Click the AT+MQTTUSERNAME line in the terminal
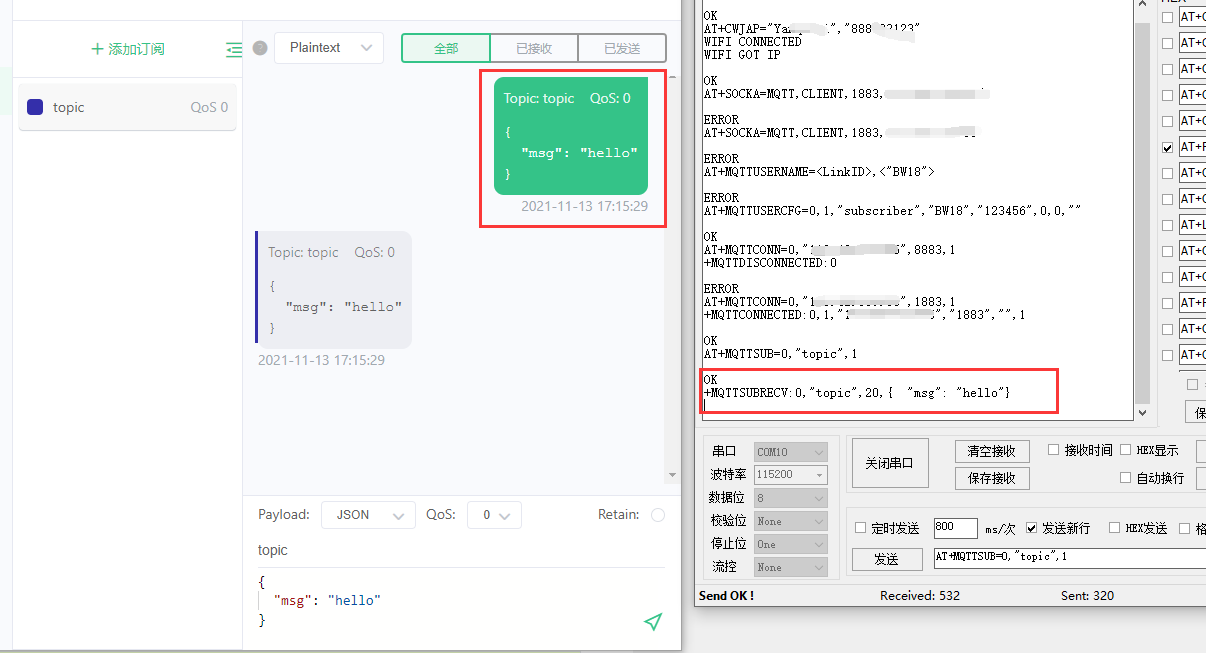 819,172
